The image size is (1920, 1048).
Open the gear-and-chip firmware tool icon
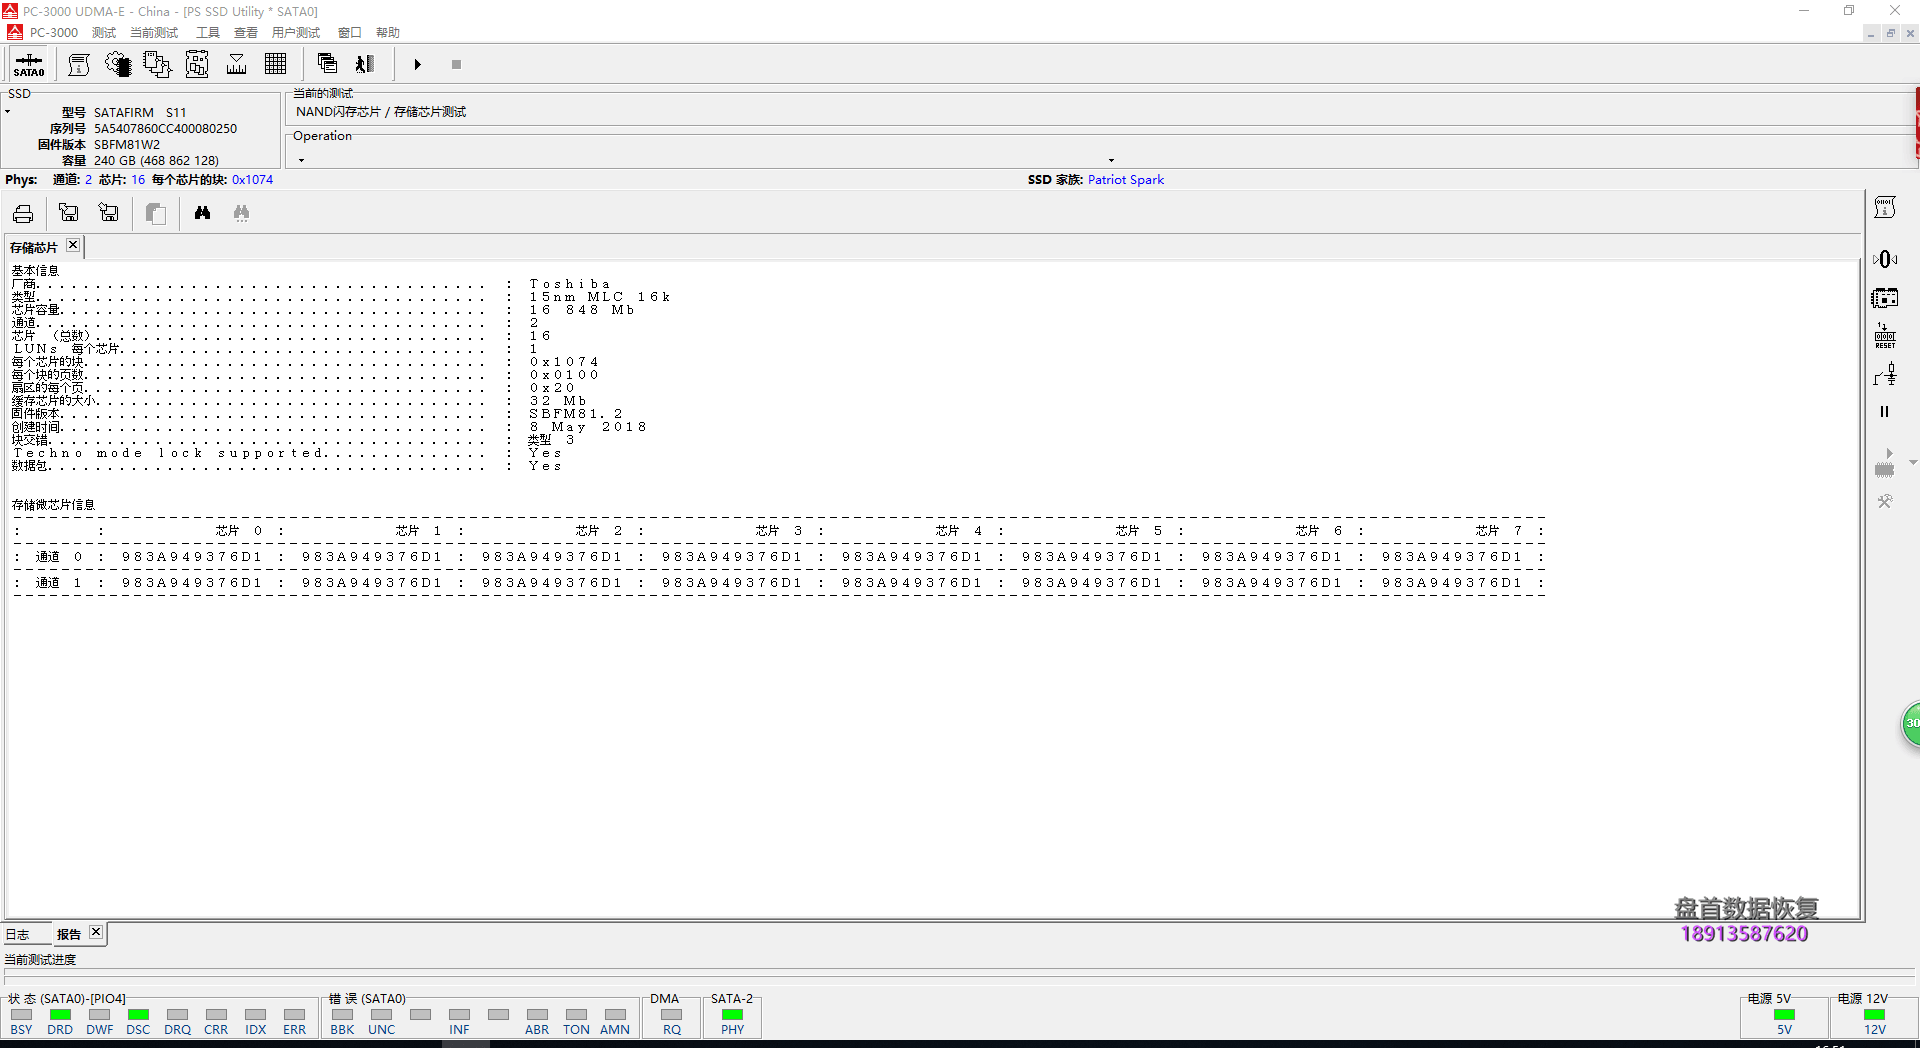pos(118,65)
